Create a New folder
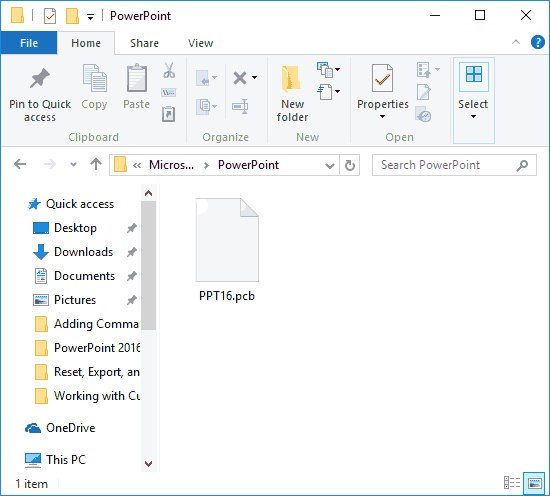This screenshot has height=496, width=550. 292,93
